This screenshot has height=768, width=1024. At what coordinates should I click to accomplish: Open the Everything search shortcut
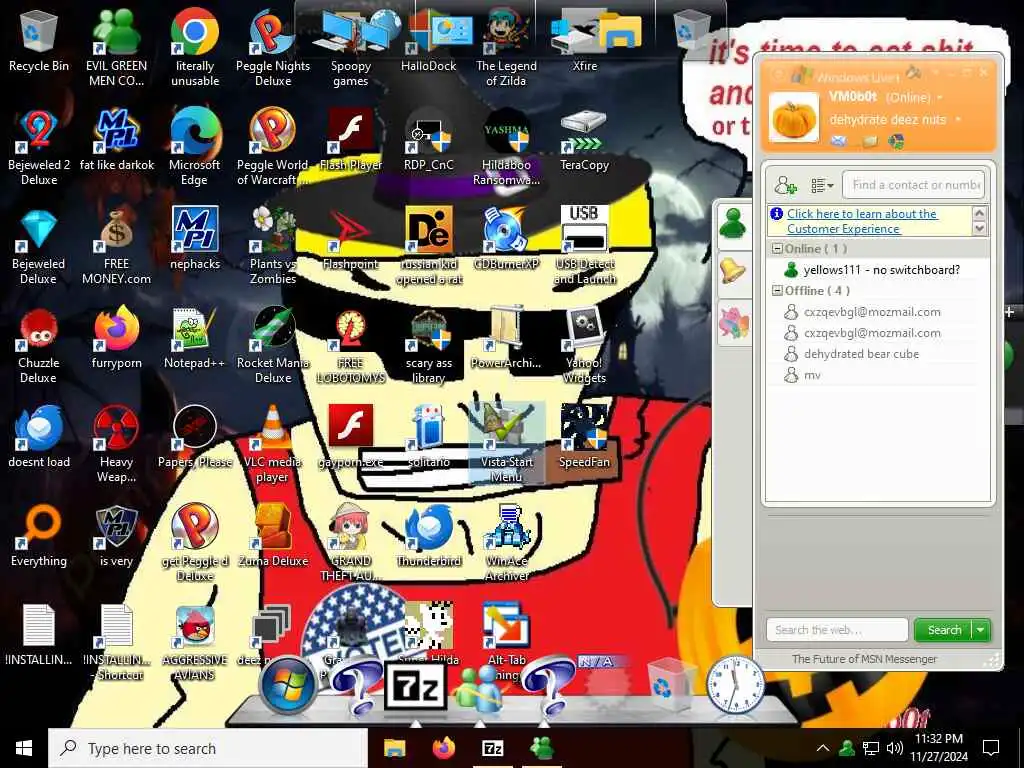point(39,537)
